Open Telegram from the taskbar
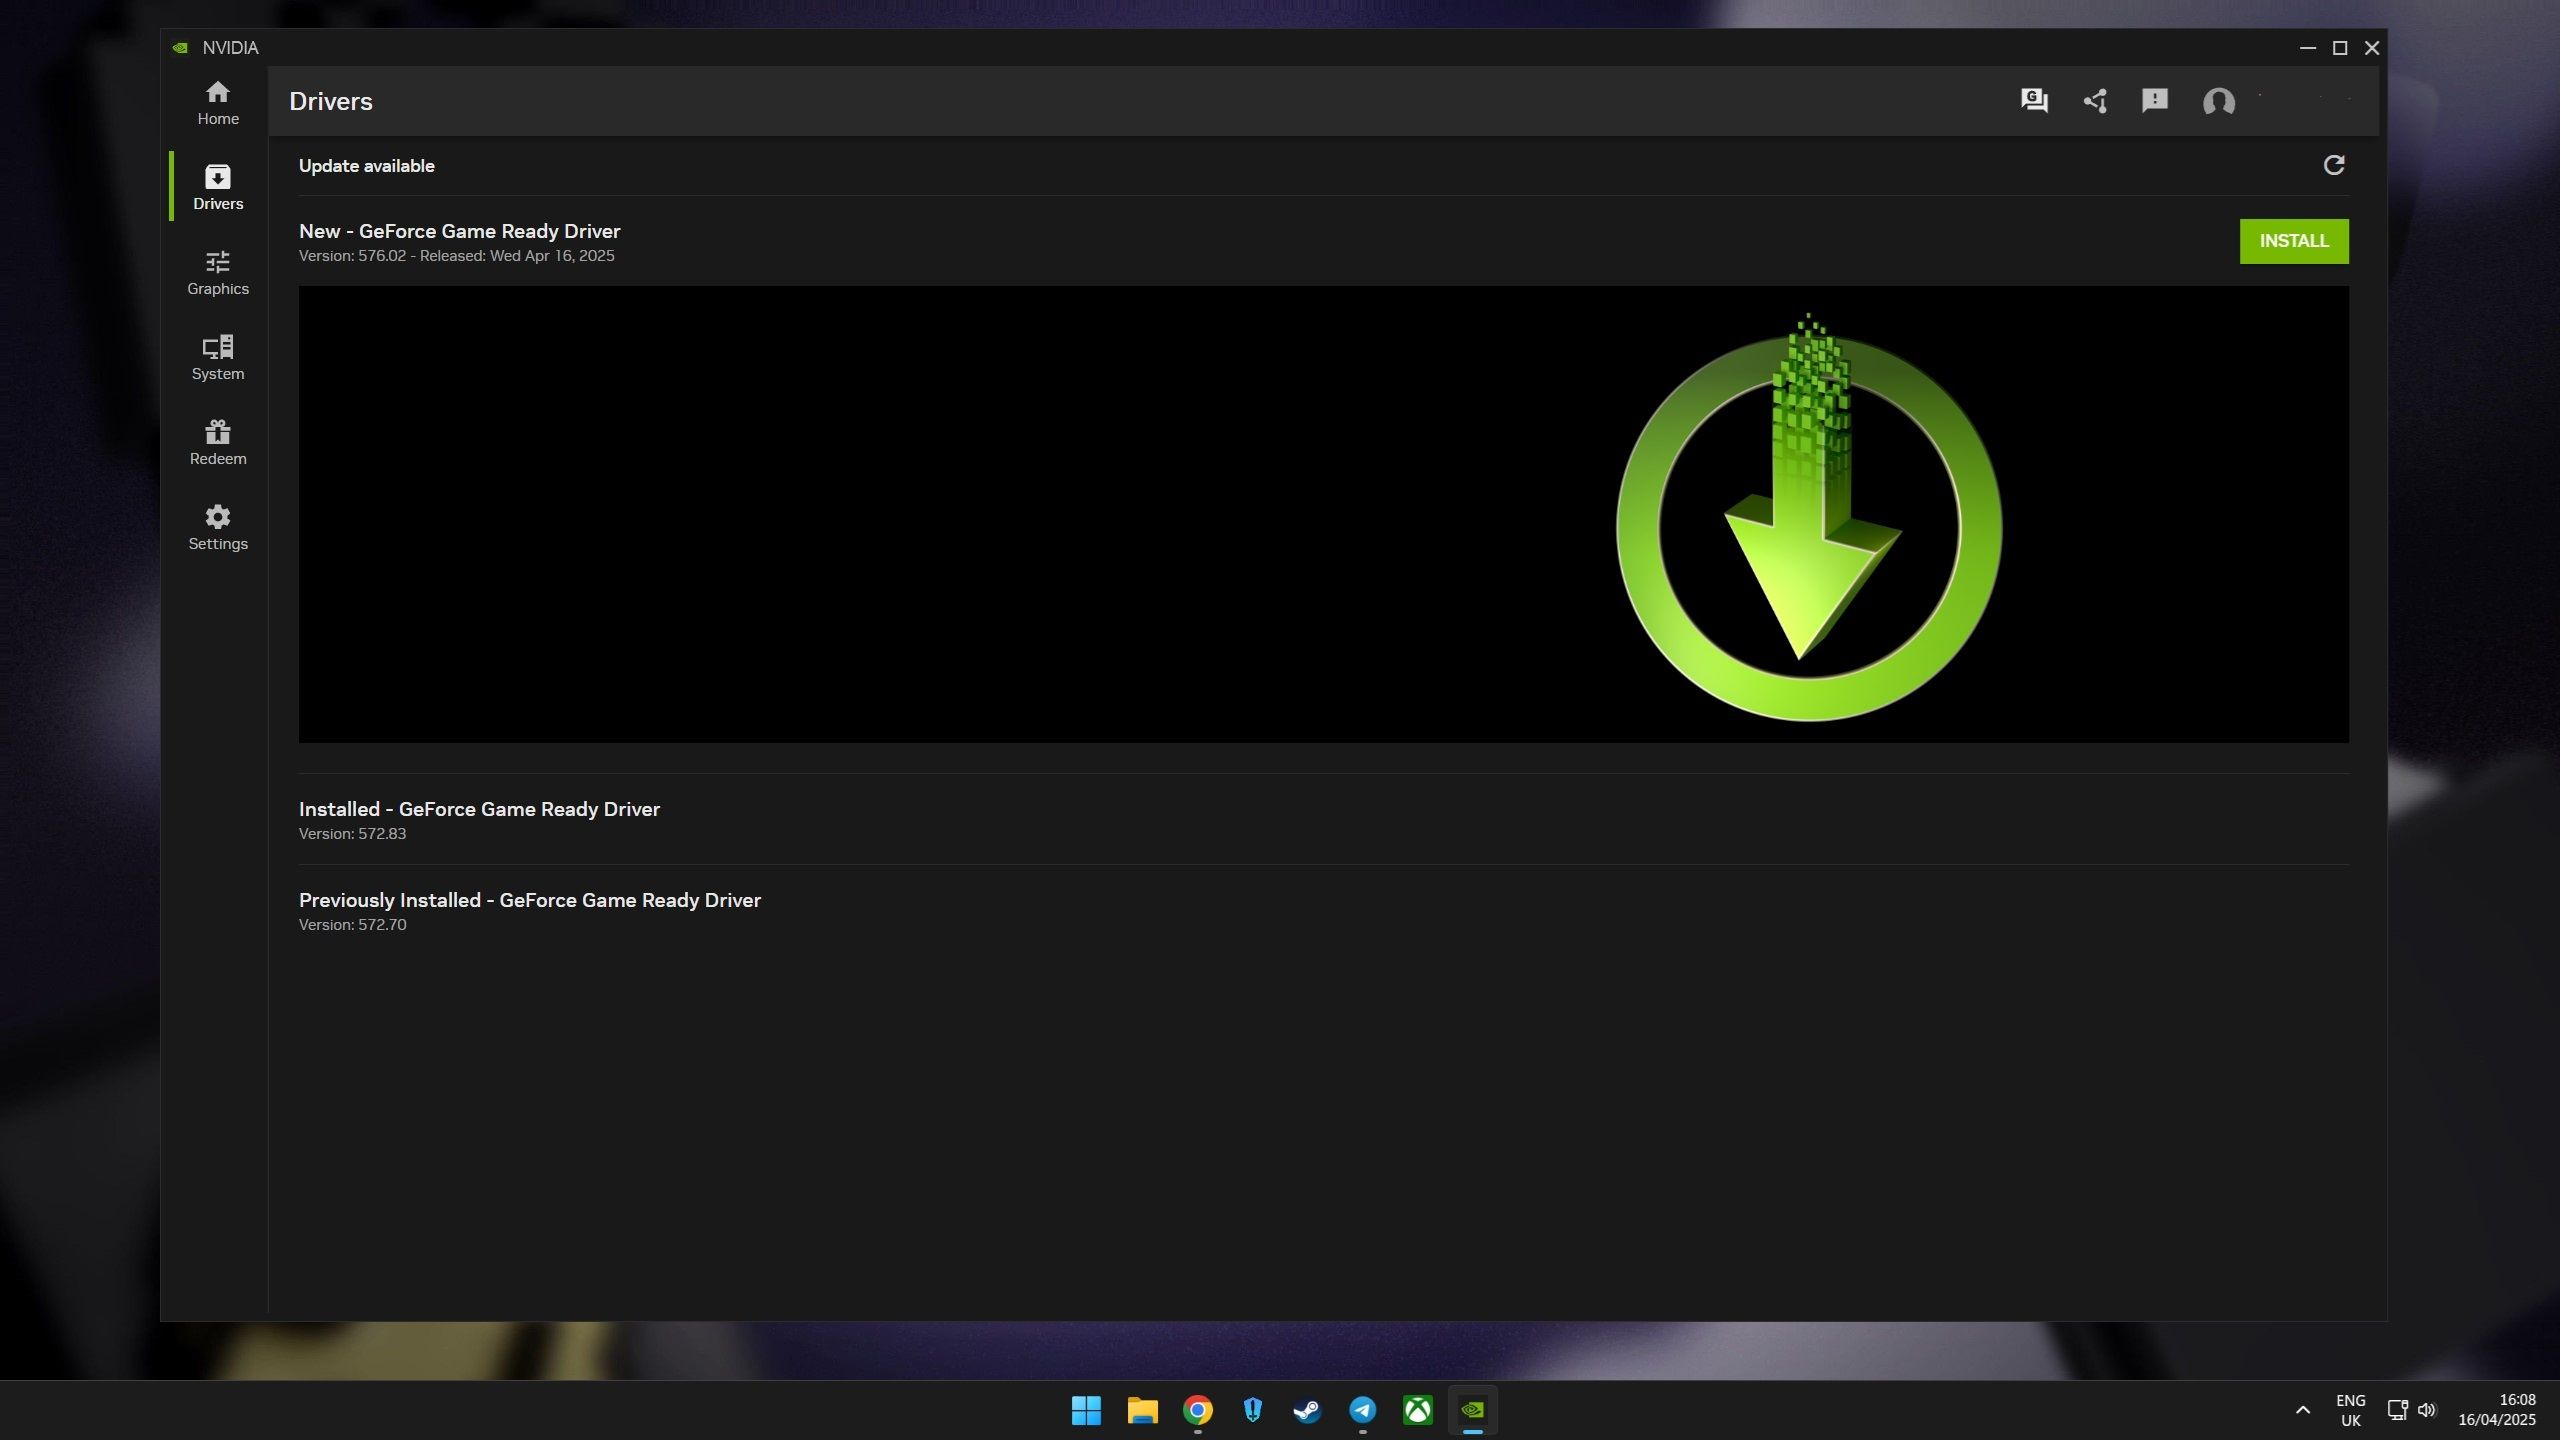This screenshot has height=1440, width=2560. point(1362,1410)
